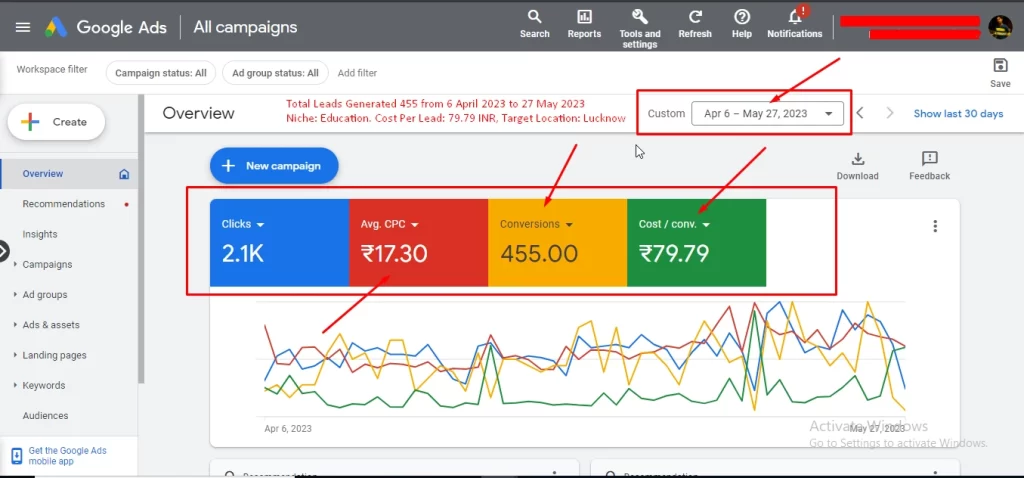
Task: Click the Apr 6, 2023 chart axis label
Action: (288, 428)
